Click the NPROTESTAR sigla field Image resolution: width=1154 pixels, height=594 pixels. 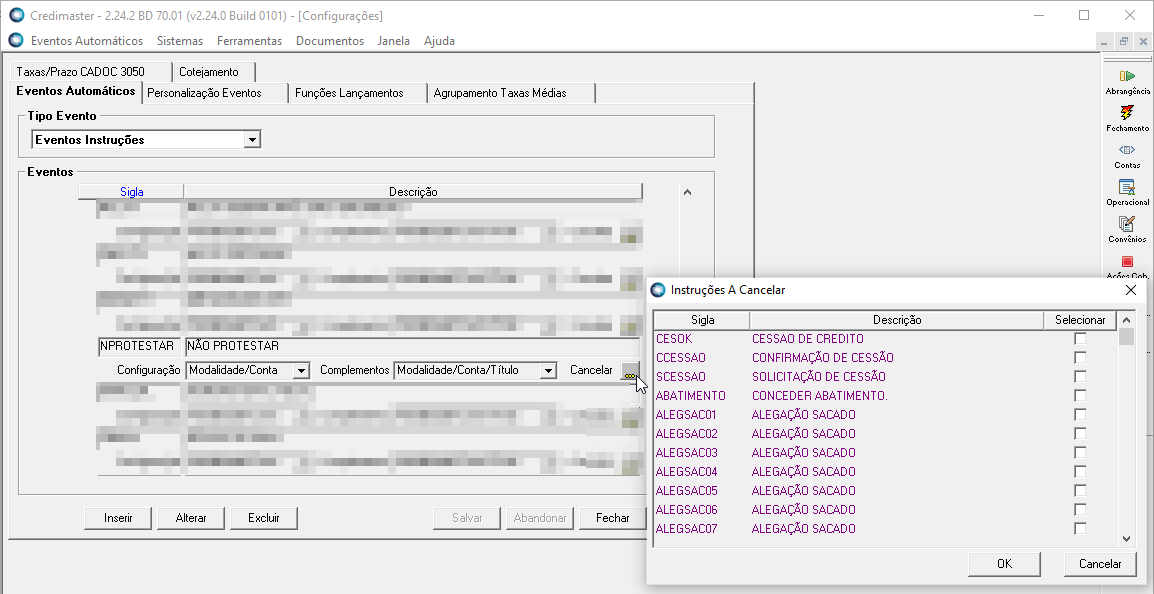[x=139, y=347]
